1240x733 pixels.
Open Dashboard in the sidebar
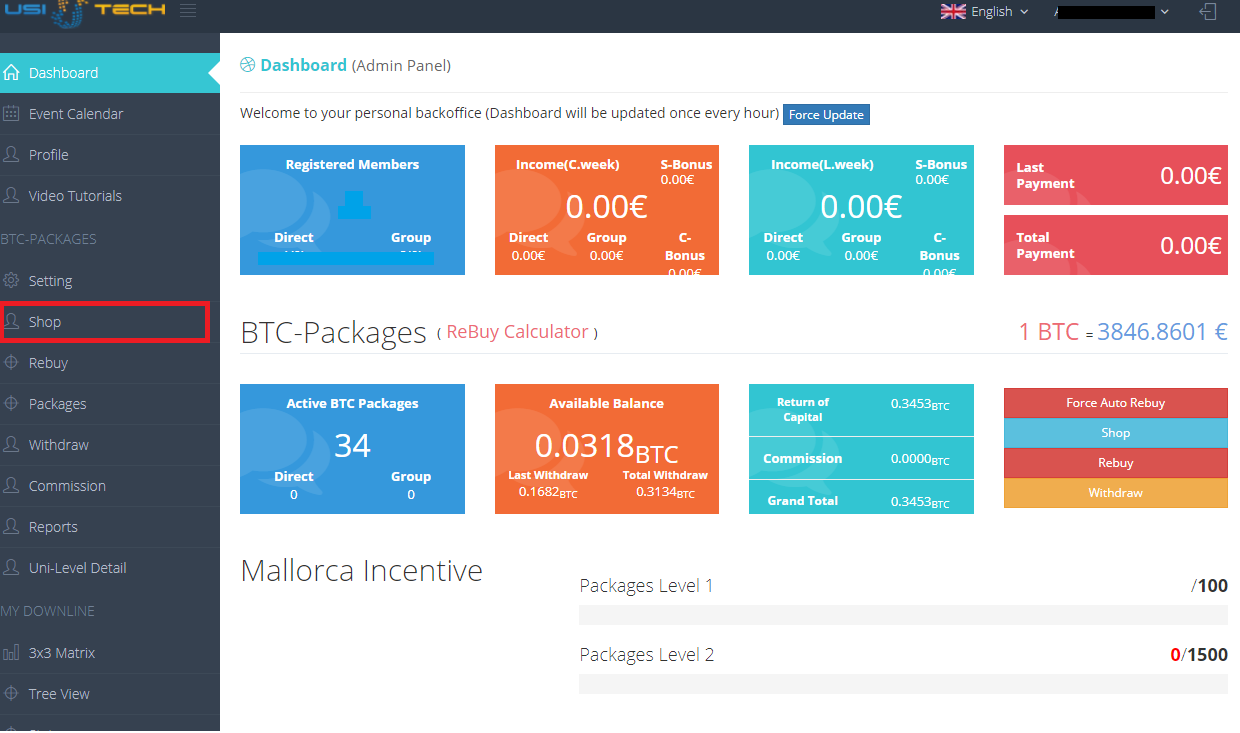pos(110,73)
